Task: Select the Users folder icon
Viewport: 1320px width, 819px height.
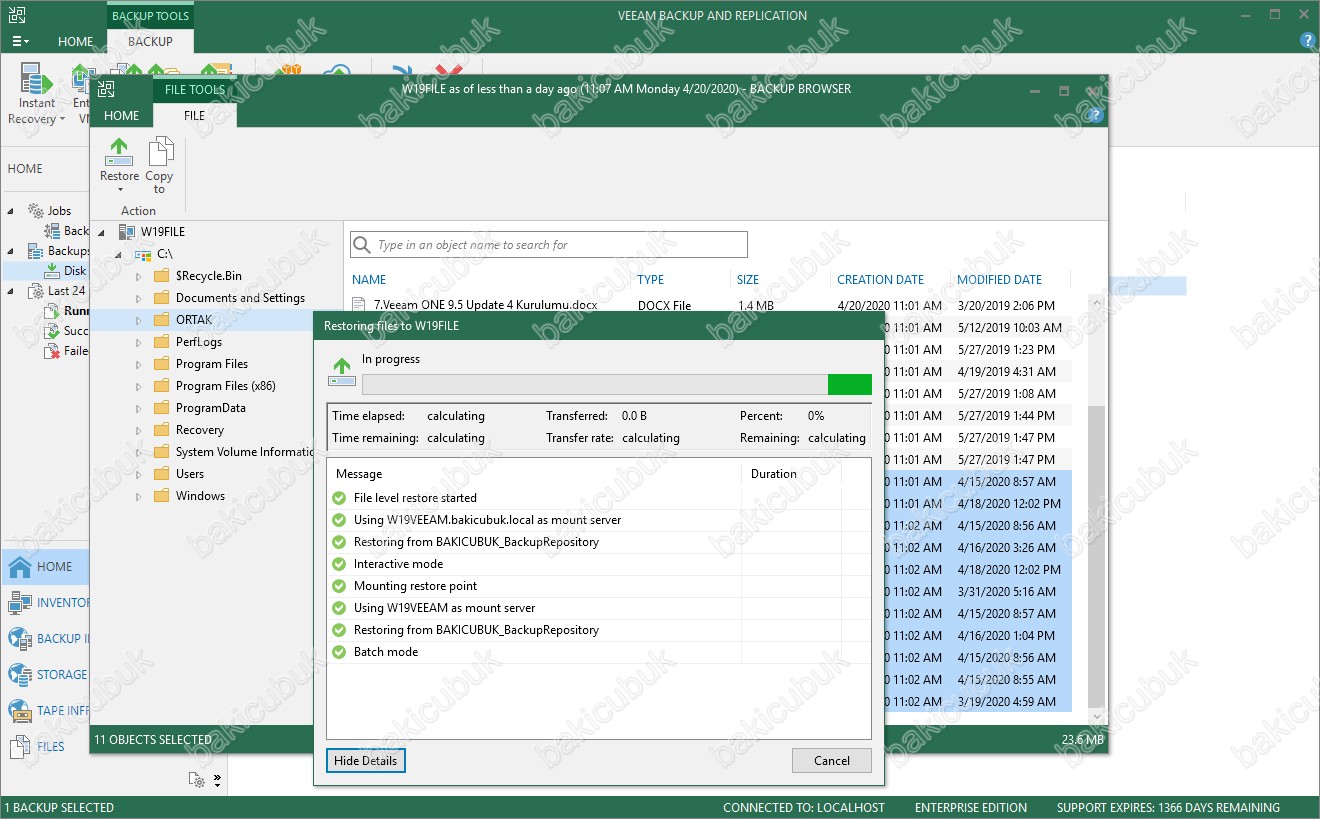Action: (x=161, y=474)
